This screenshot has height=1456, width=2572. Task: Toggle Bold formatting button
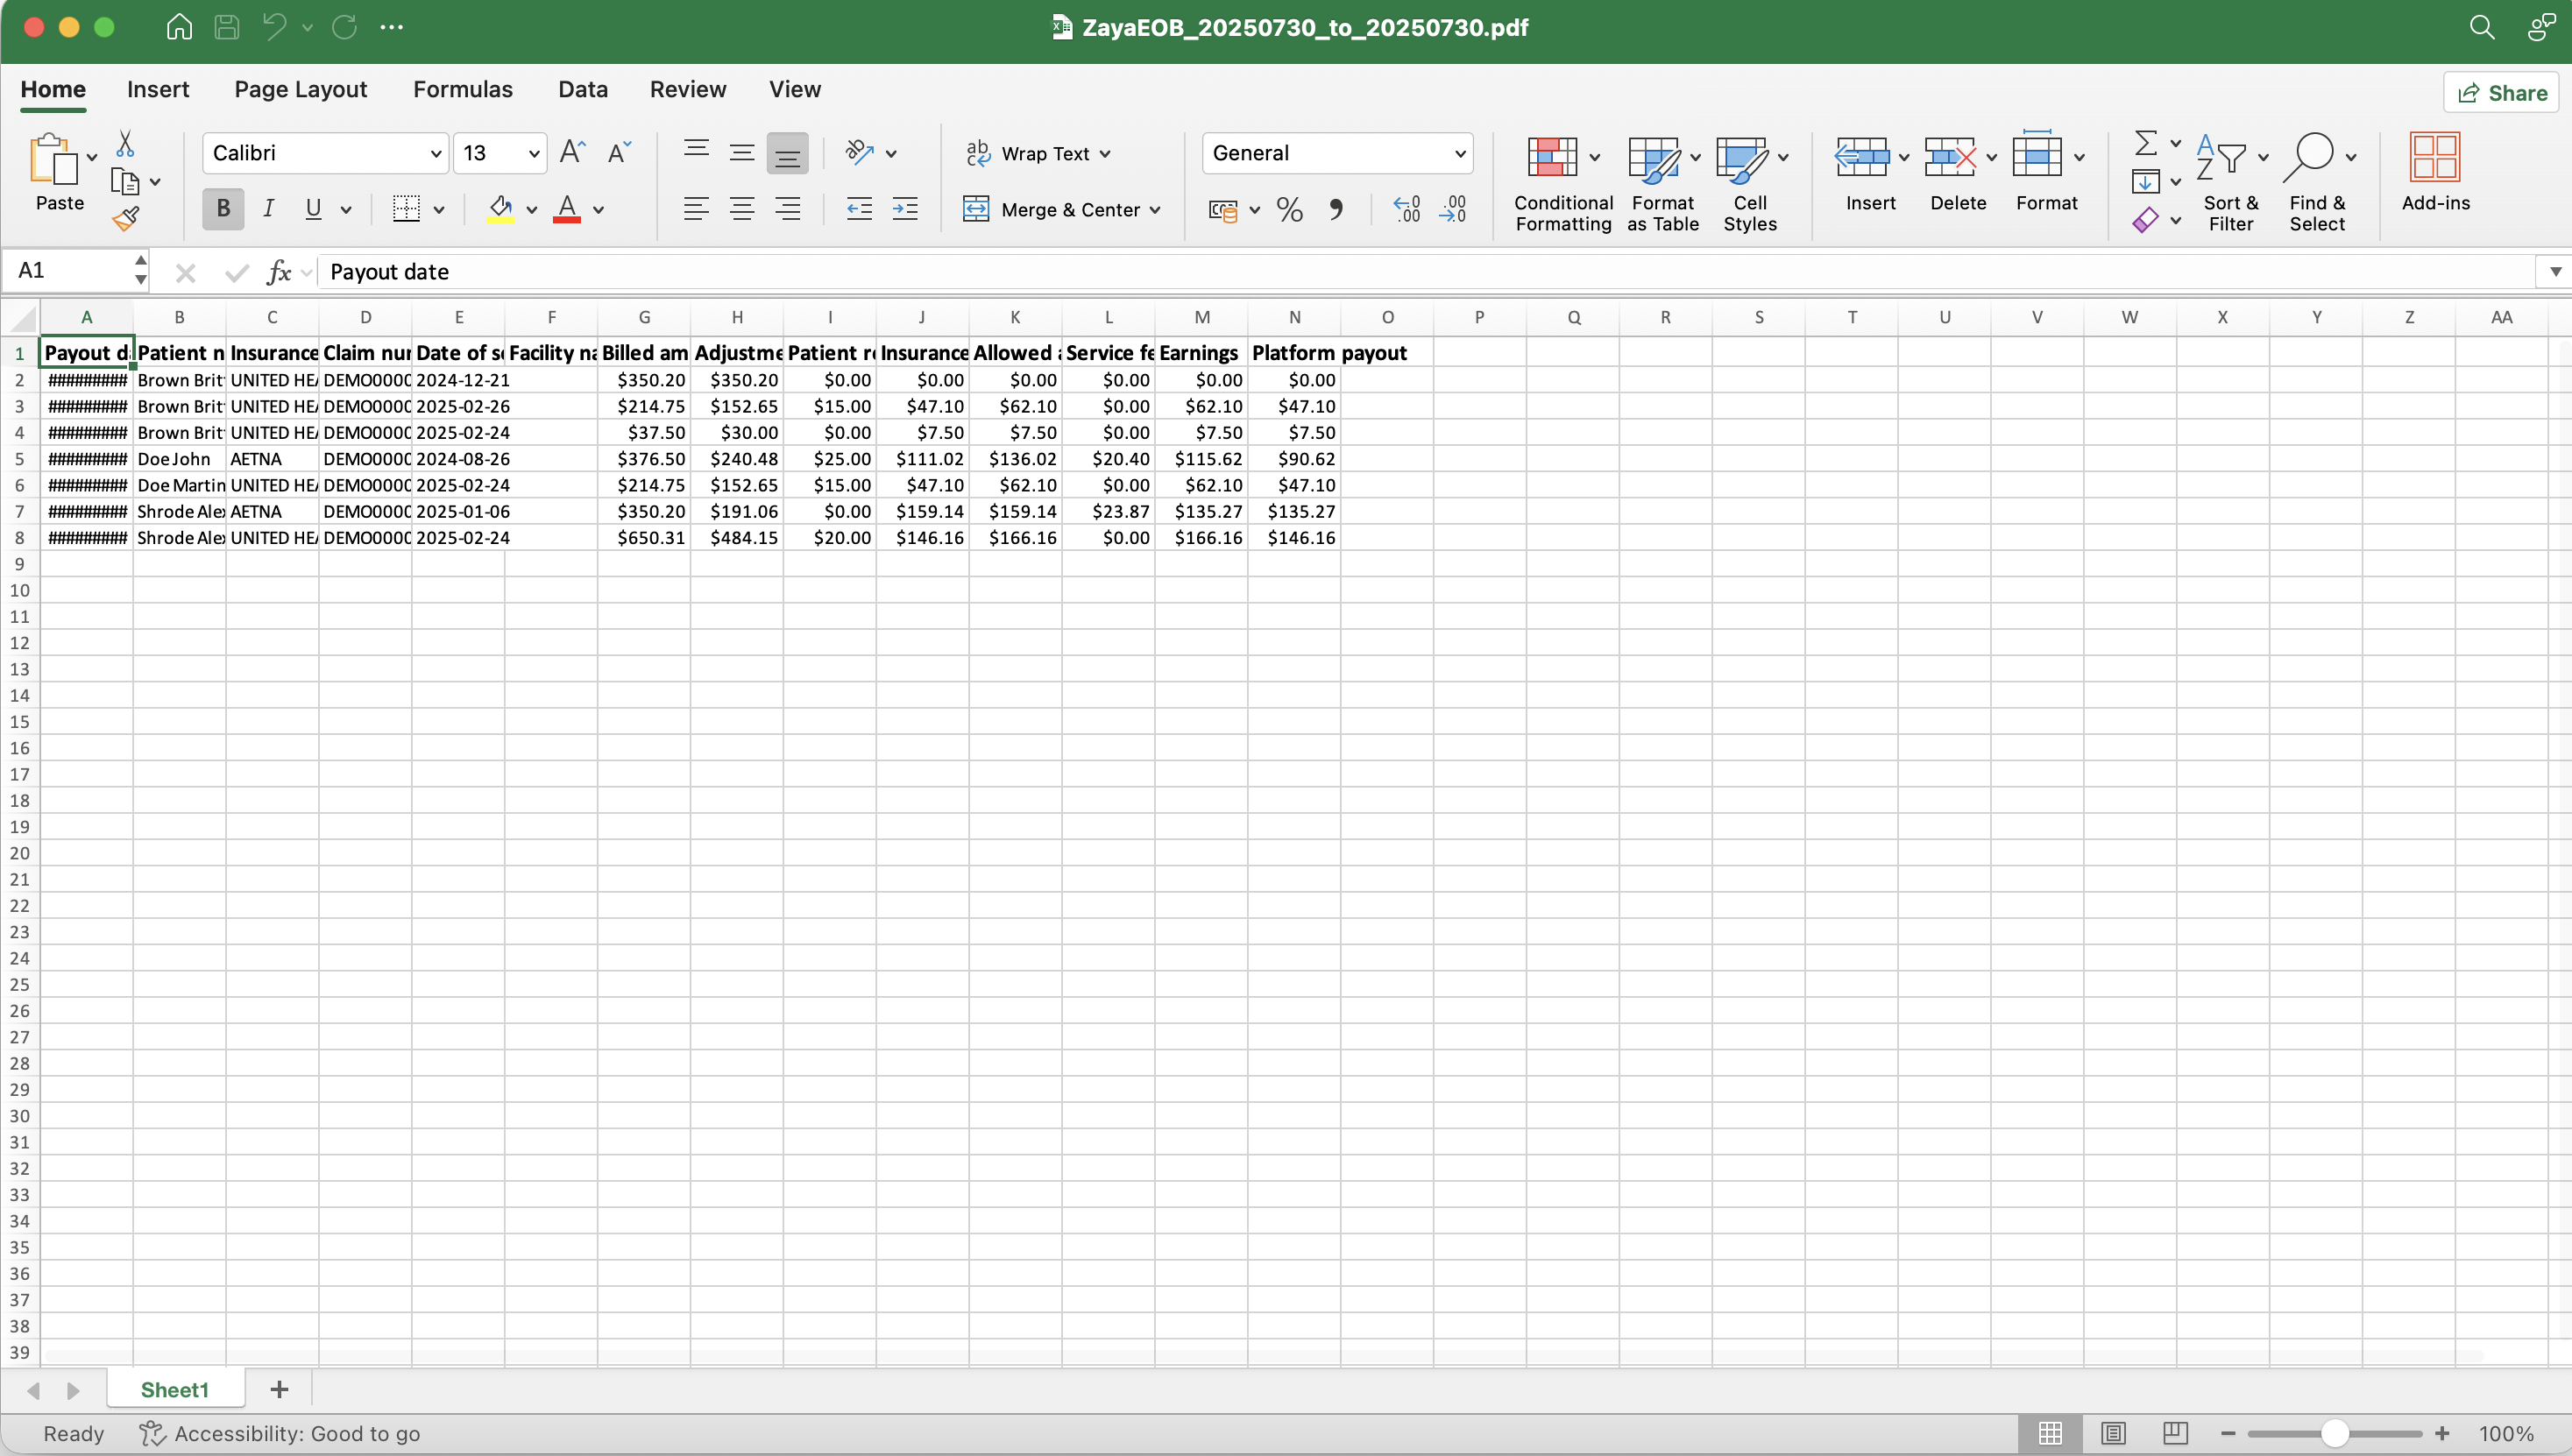(x=223, y=209)
